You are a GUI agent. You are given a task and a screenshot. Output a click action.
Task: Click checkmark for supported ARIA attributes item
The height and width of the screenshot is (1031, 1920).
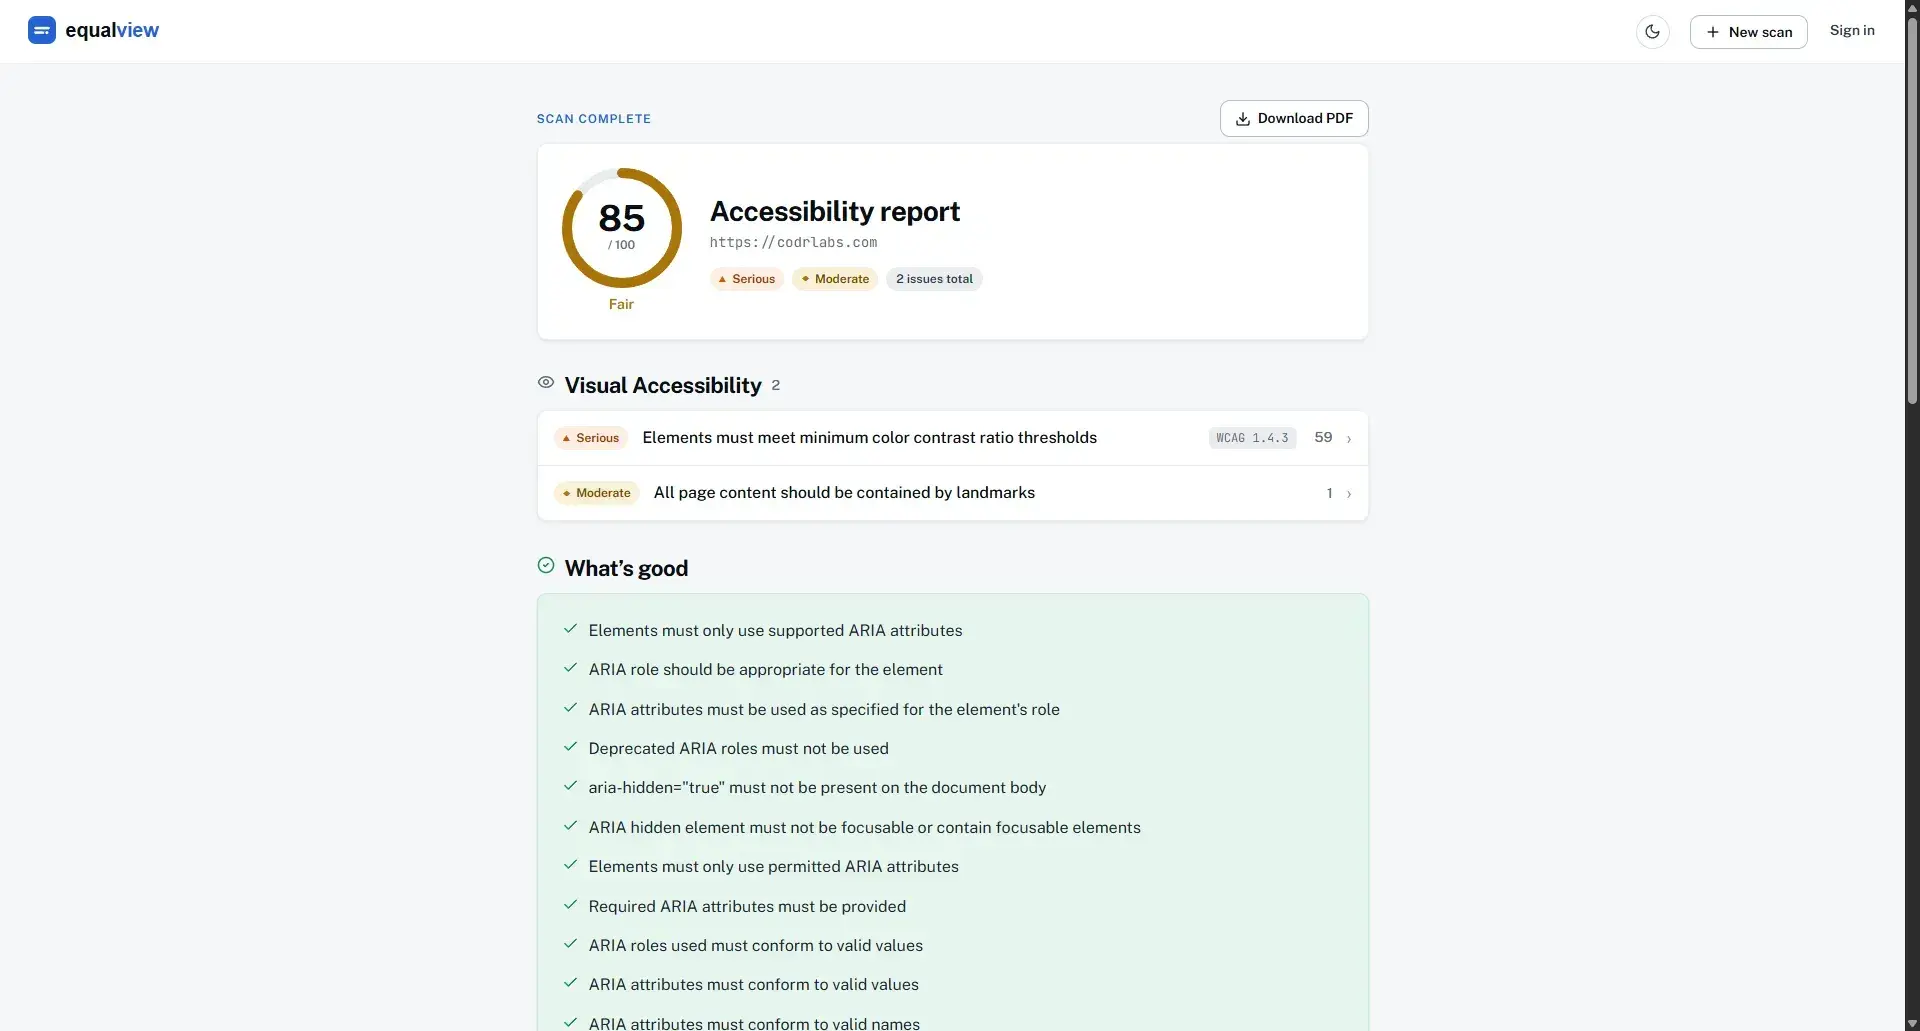570,629
